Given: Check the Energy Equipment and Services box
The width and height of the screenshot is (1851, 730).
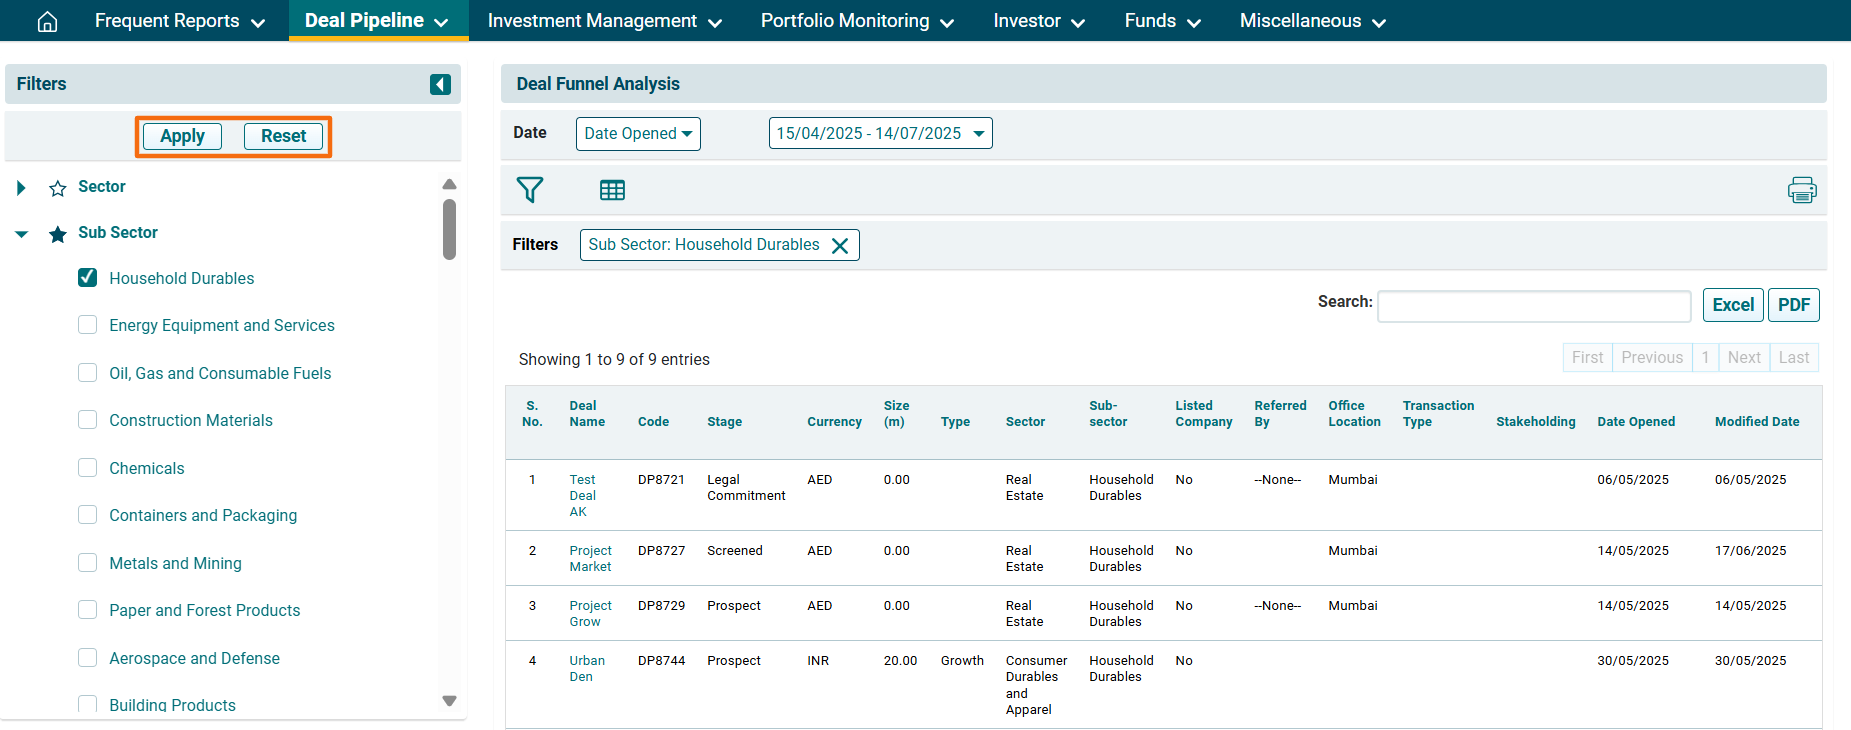Looking at the screenshot, I should (88, 325).
